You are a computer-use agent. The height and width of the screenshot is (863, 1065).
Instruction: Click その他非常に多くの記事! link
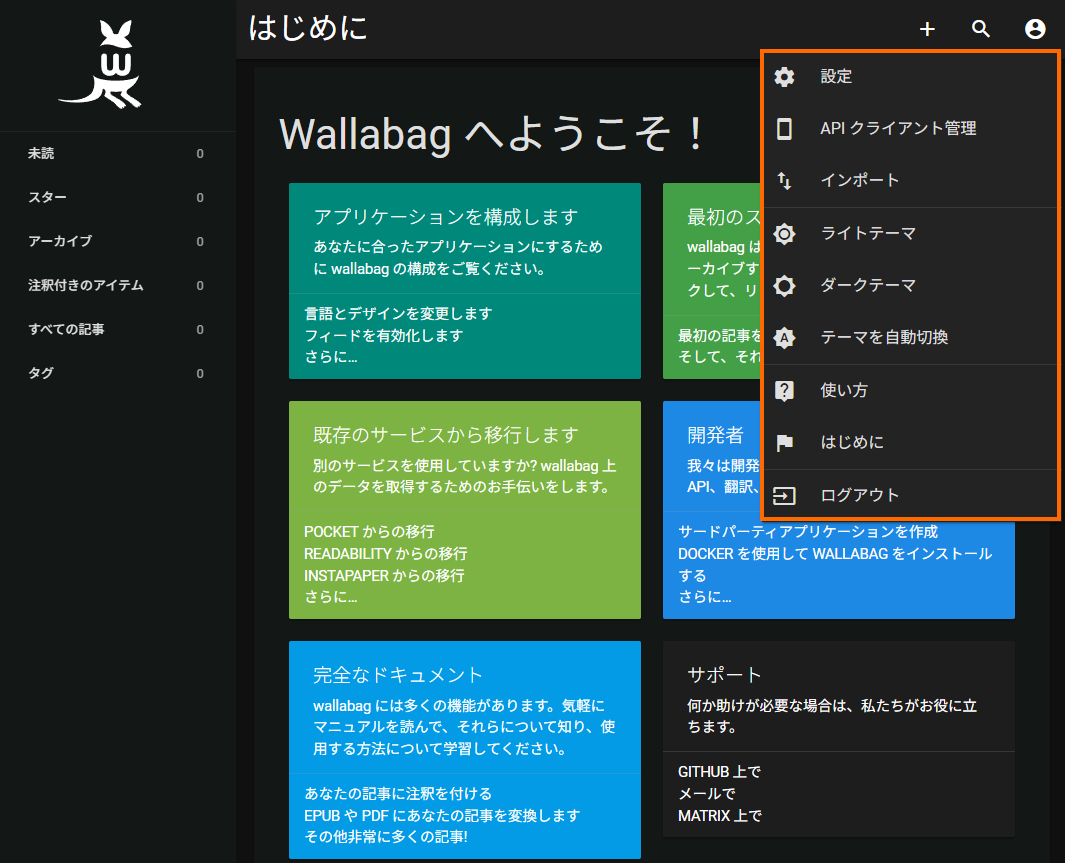386,837
